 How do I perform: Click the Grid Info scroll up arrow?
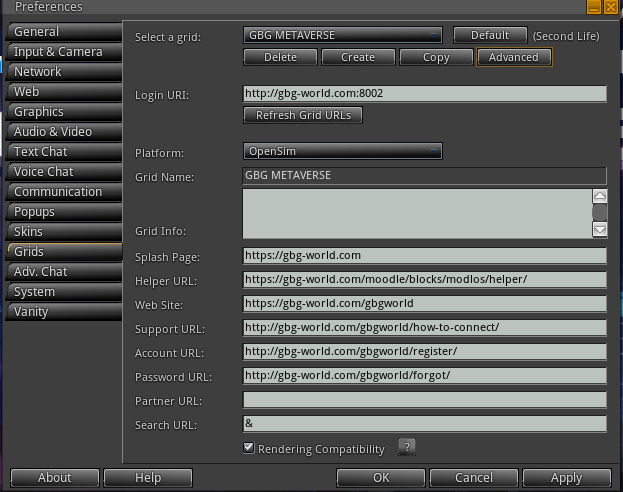click(x=599, y=196)
